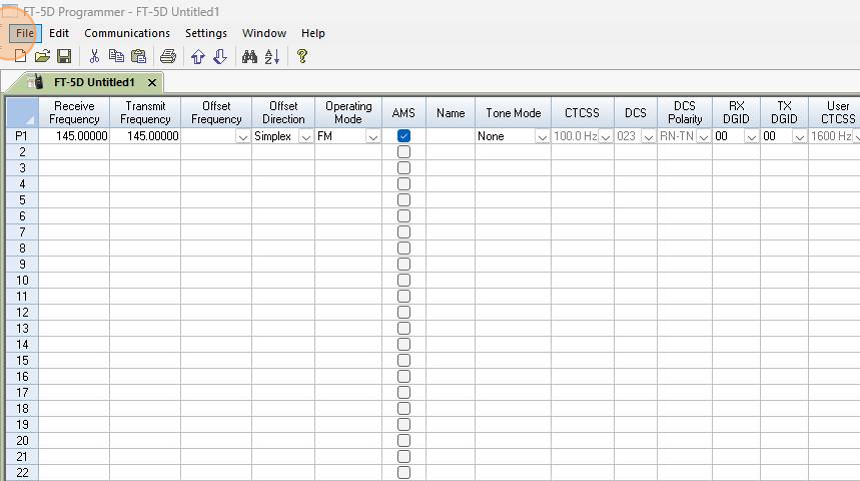This screenshot has width=860, height=481.
Task: Click the Name column header
Action: pyautogui.click(x=451, y=112)
